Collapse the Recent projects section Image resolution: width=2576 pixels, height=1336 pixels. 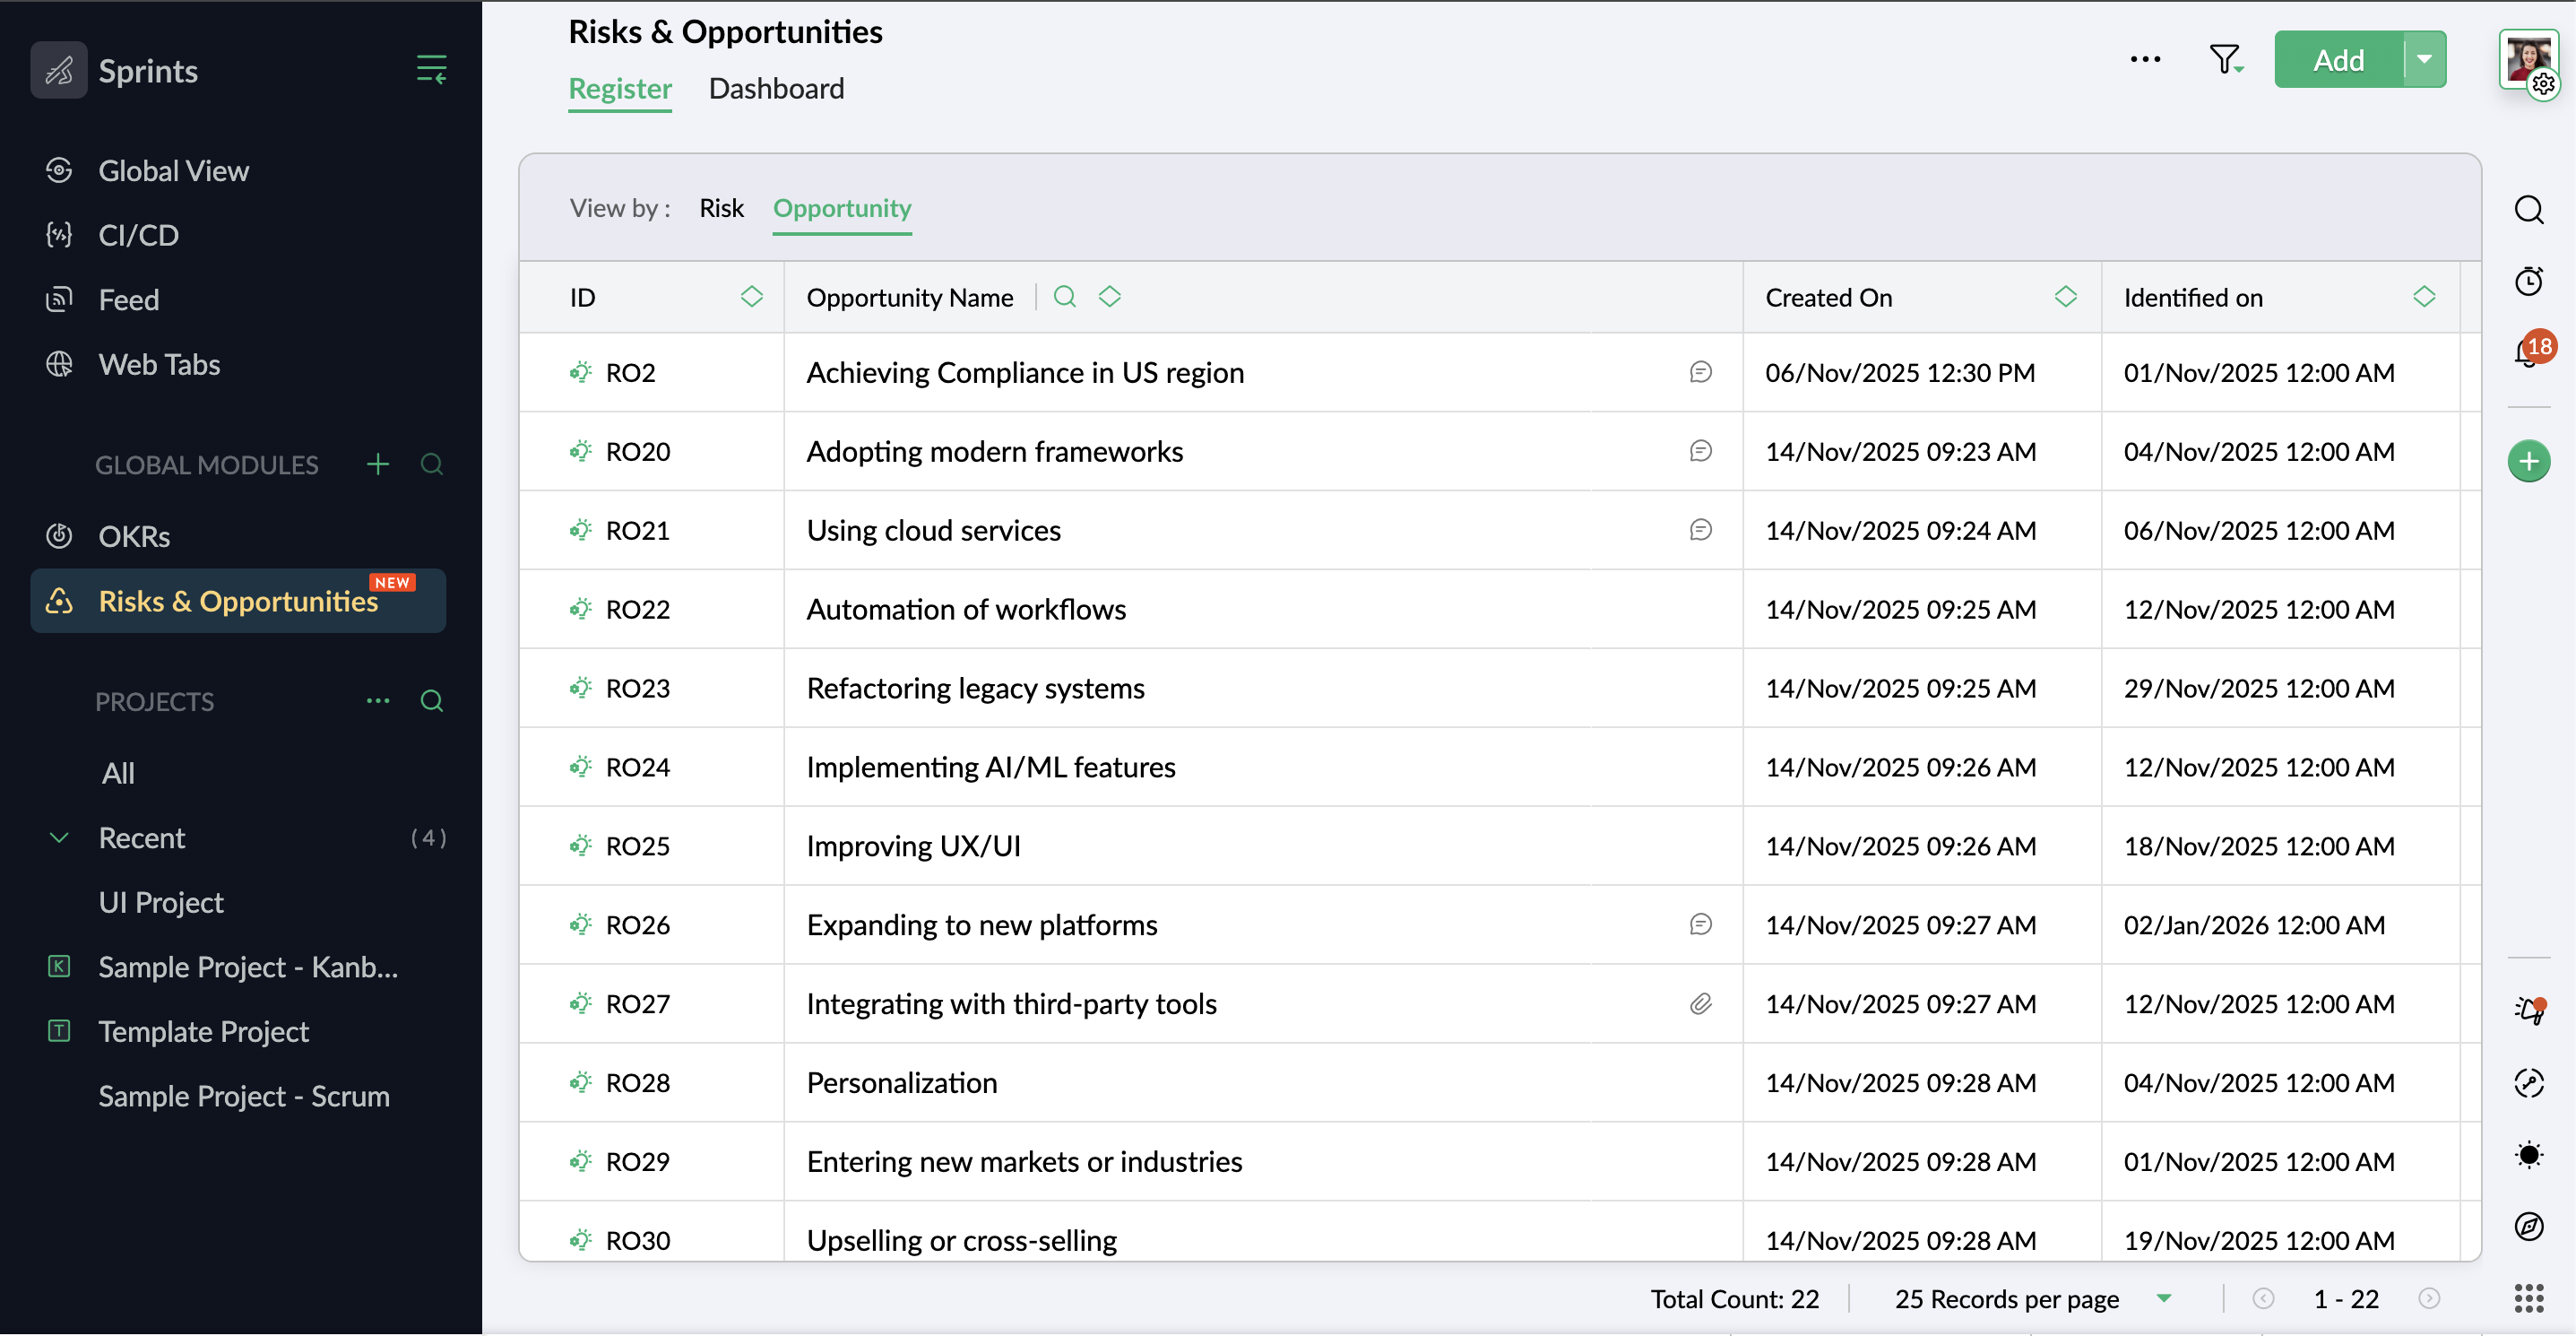click(x=59, y=838)
